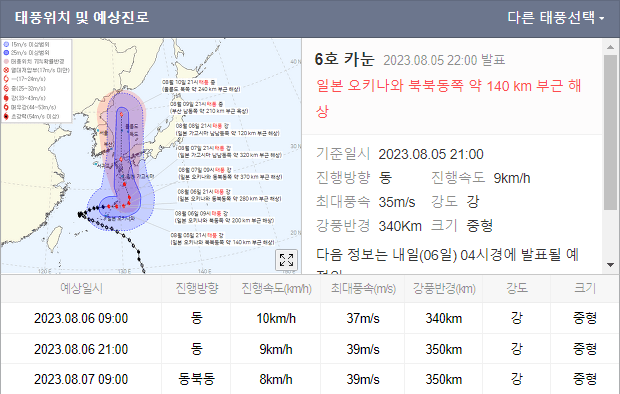Open the 다른 태풍선택 dropdown
620x394 pixels.
coord(556,18)
